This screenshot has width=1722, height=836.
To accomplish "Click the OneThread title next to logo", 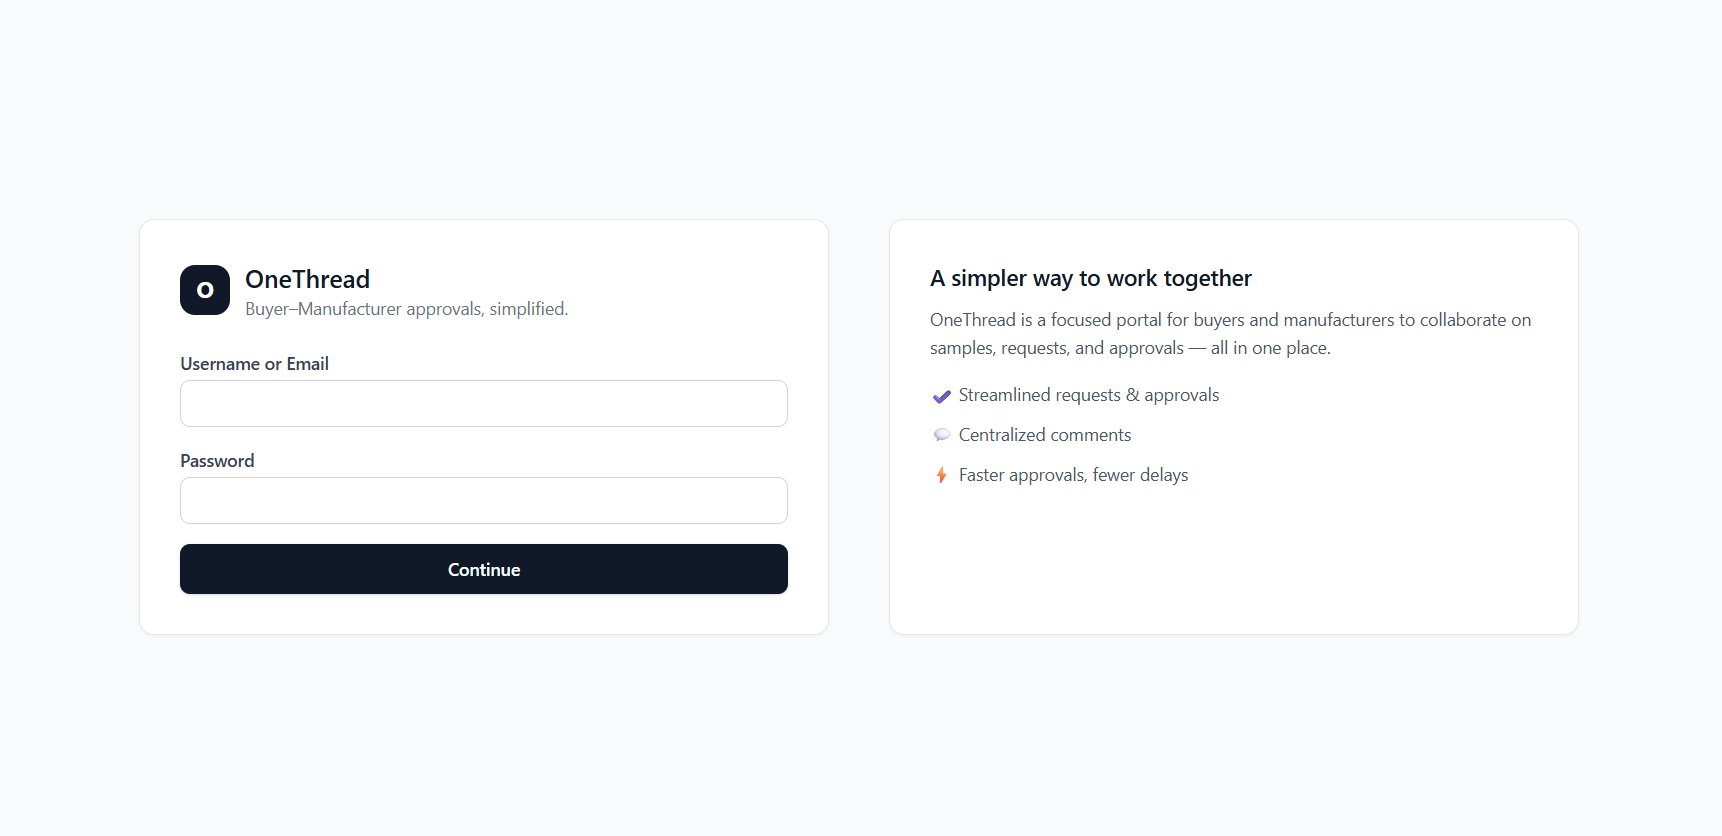I will tap(307, 279).
